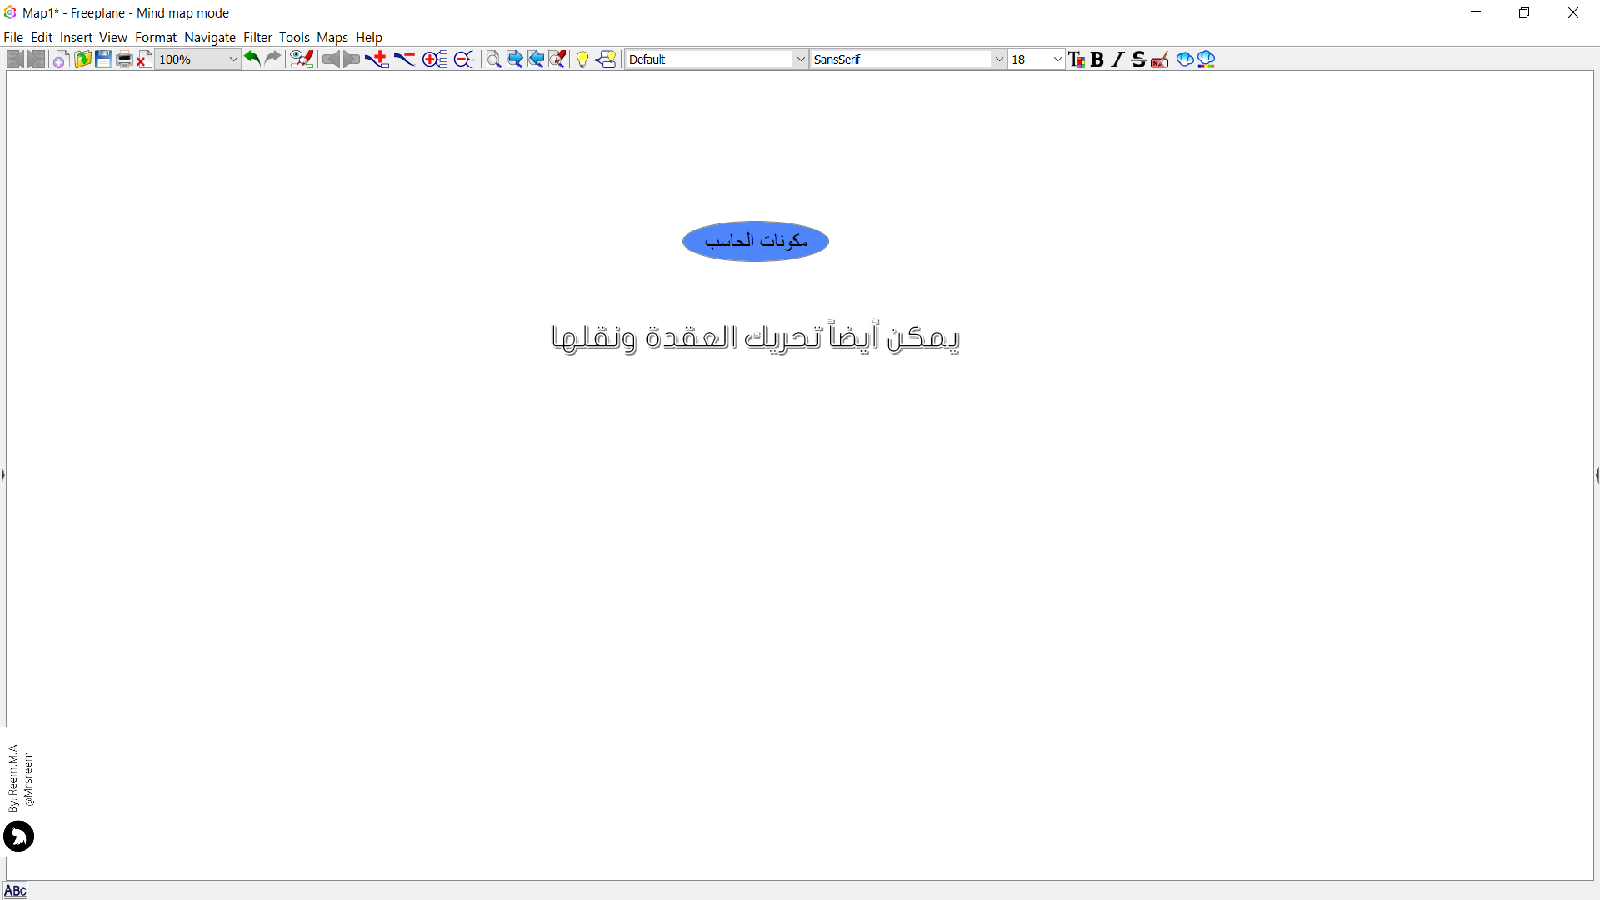Add a cloud around the node
1600x900 pixels.
[x=1184, y=60]
